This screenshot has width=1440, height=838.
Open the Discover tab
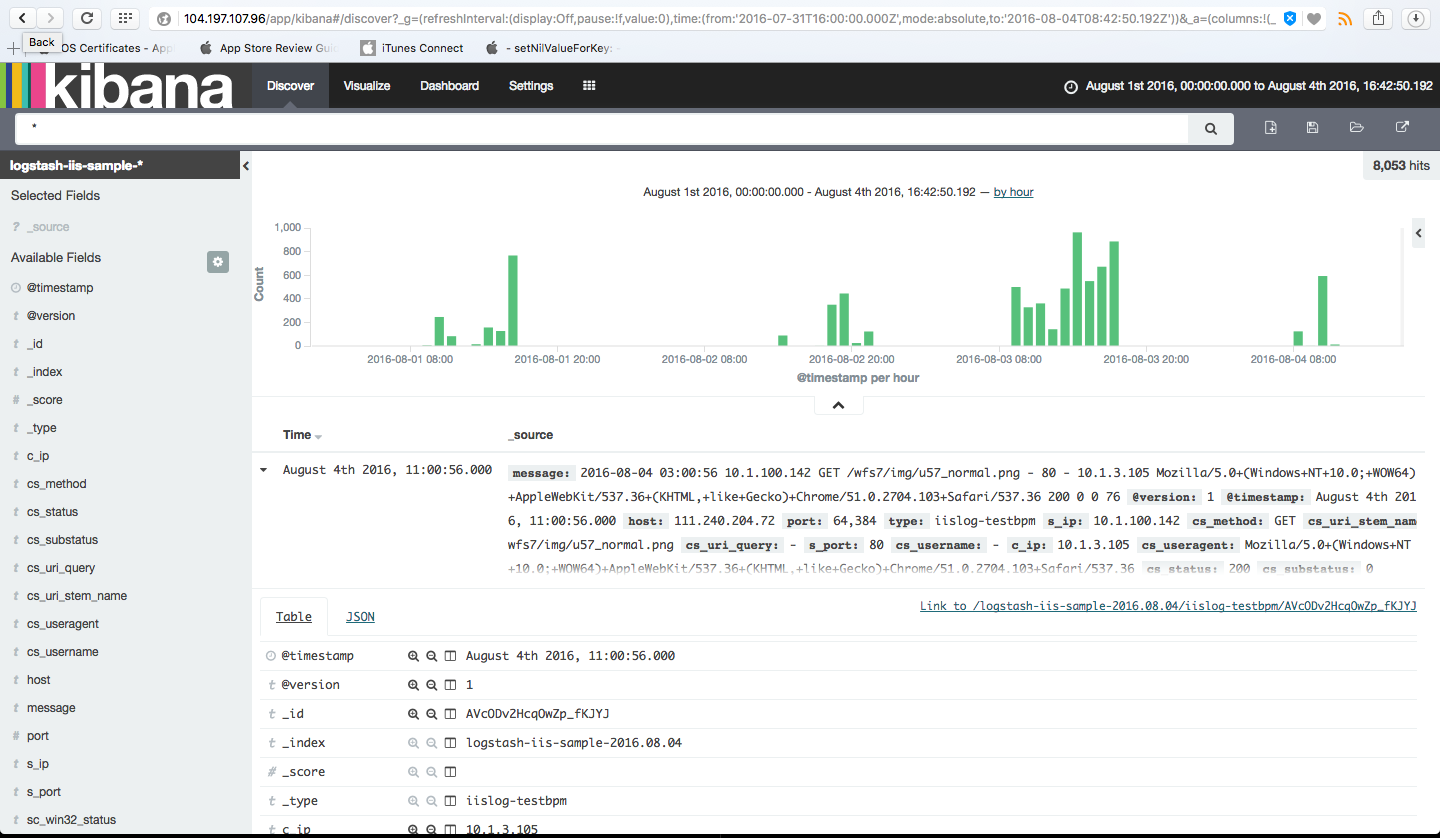point(291,86)
